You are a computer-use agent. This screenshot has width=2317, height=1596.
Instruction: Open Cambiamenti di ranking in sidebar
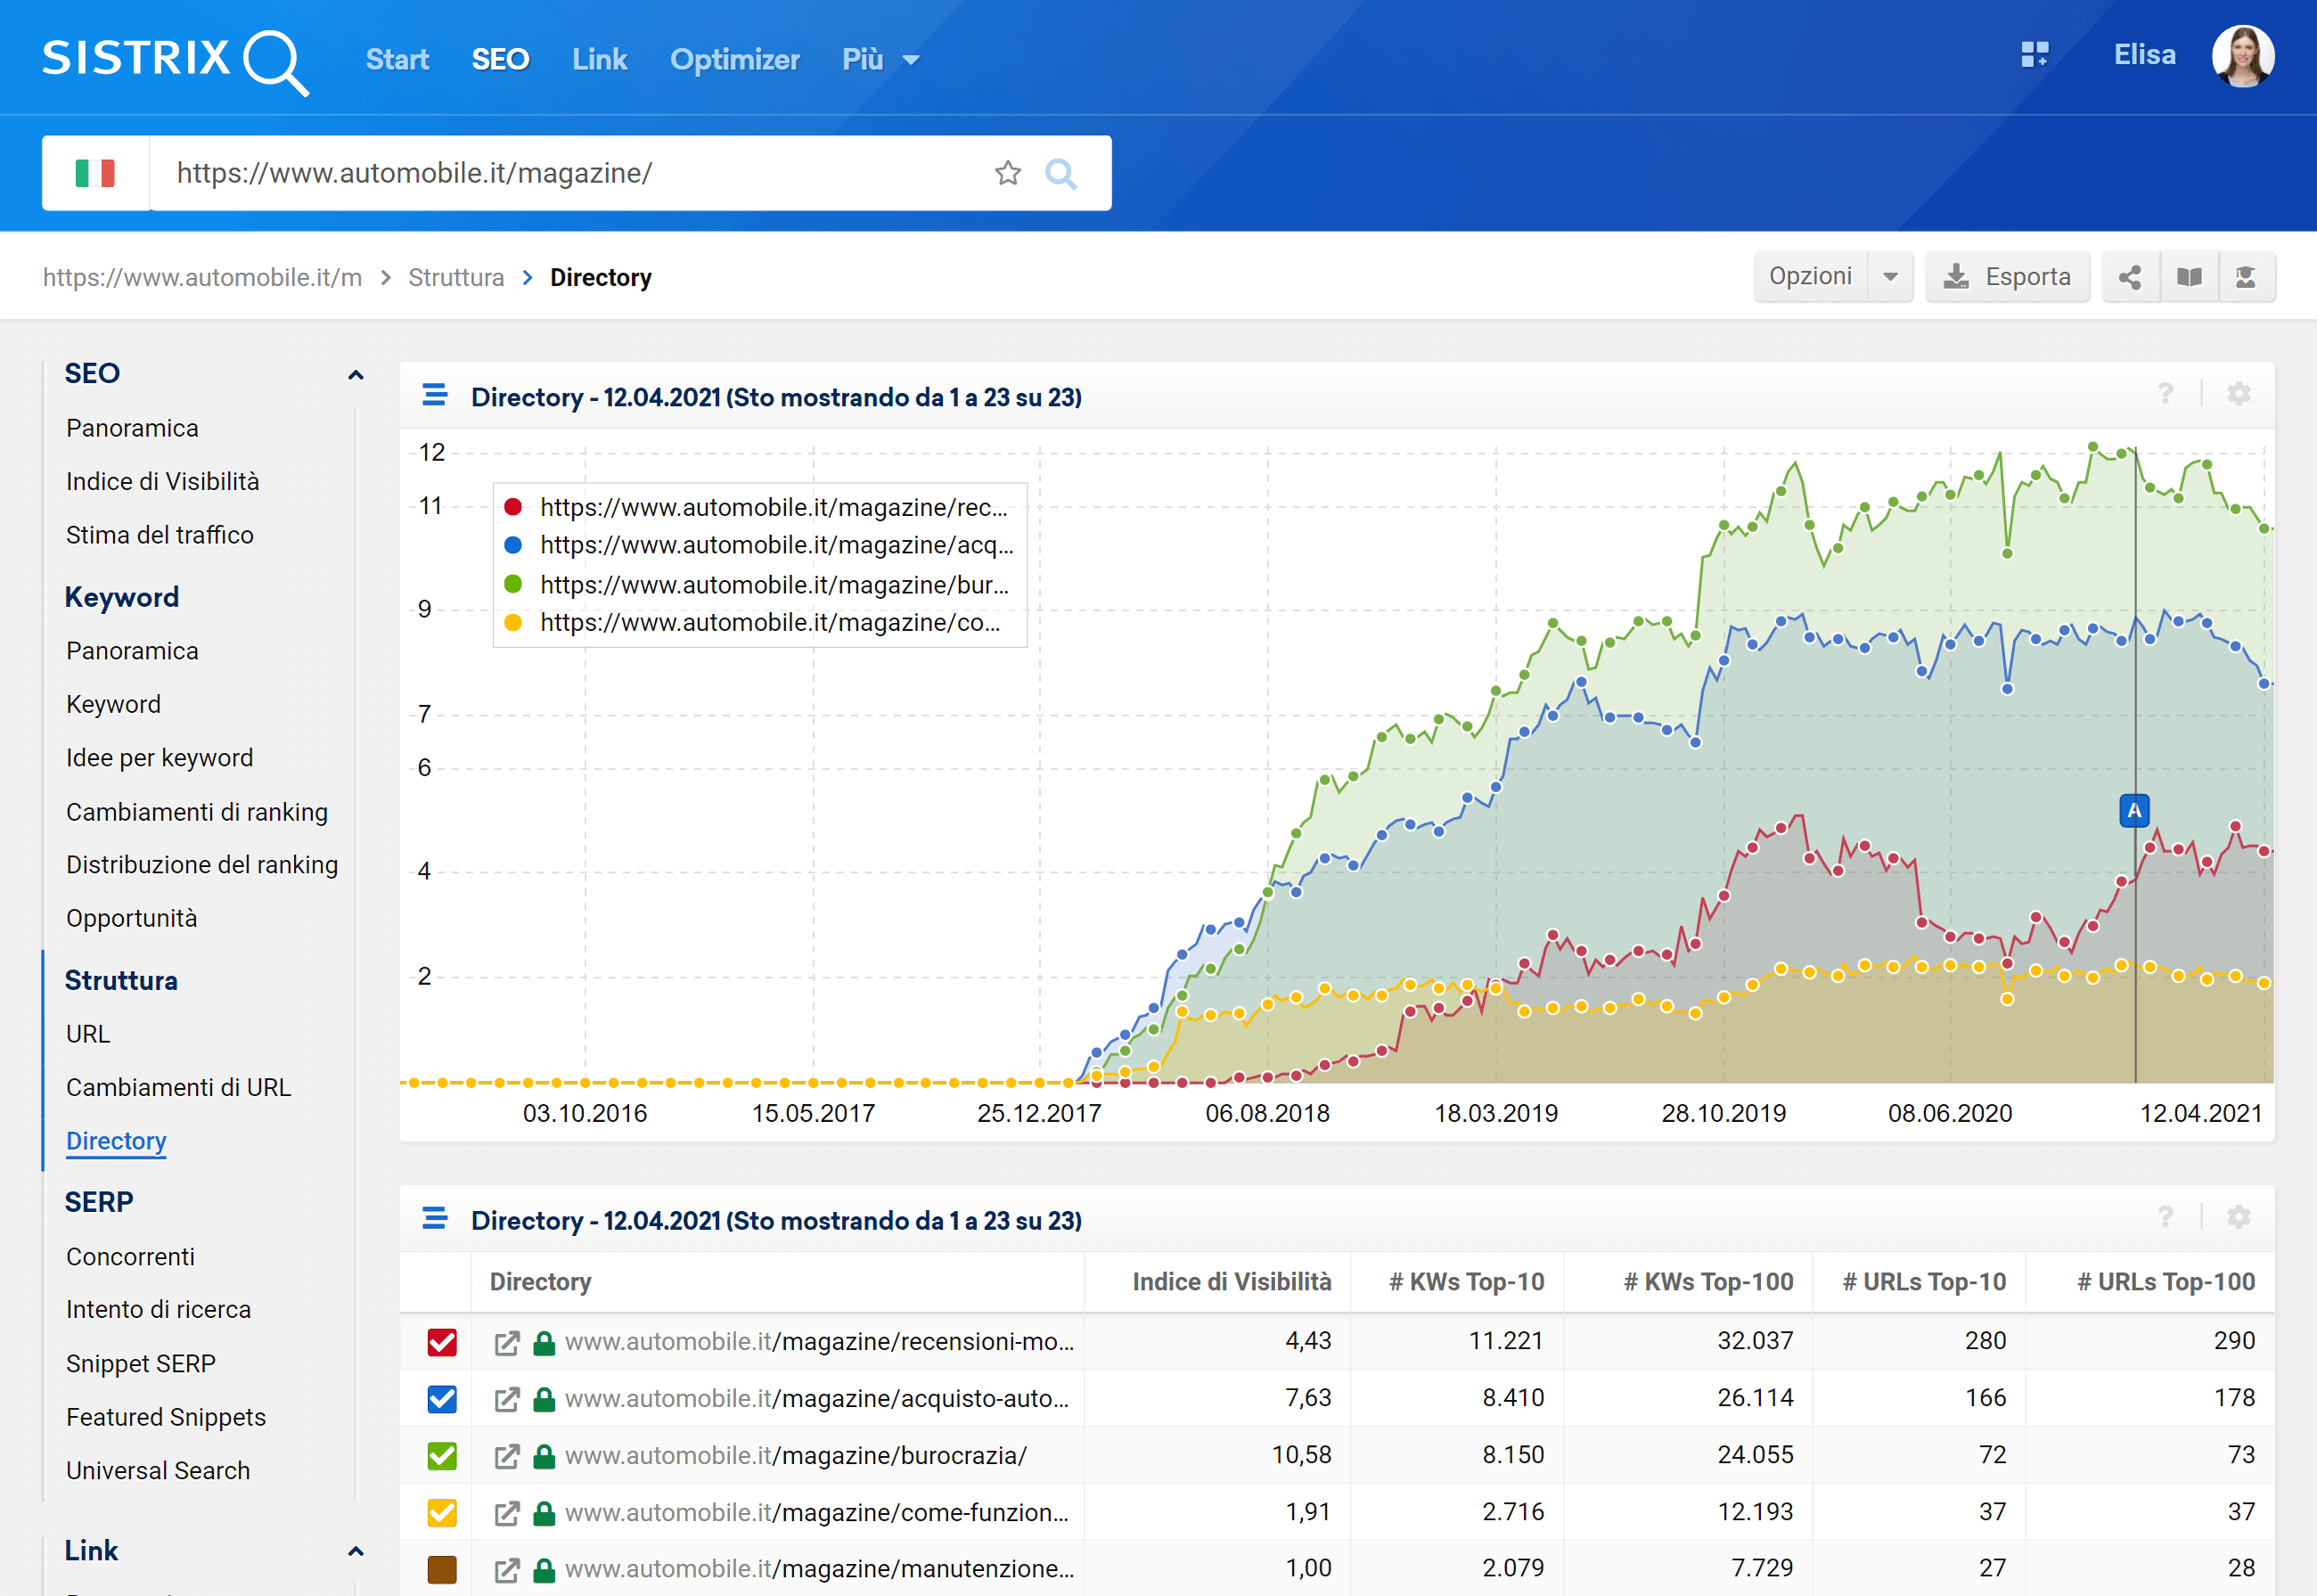coord(197,812)
